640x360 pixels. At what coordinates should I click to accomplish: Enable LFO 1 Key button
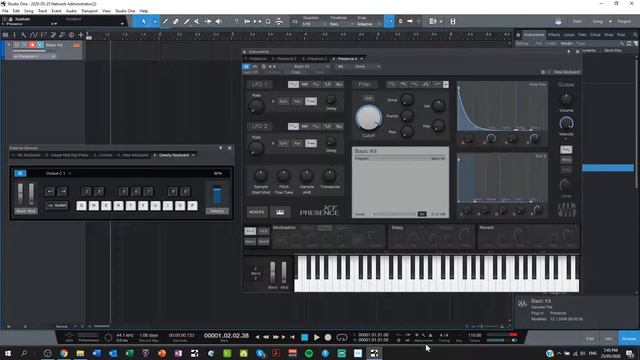(297, 101)
